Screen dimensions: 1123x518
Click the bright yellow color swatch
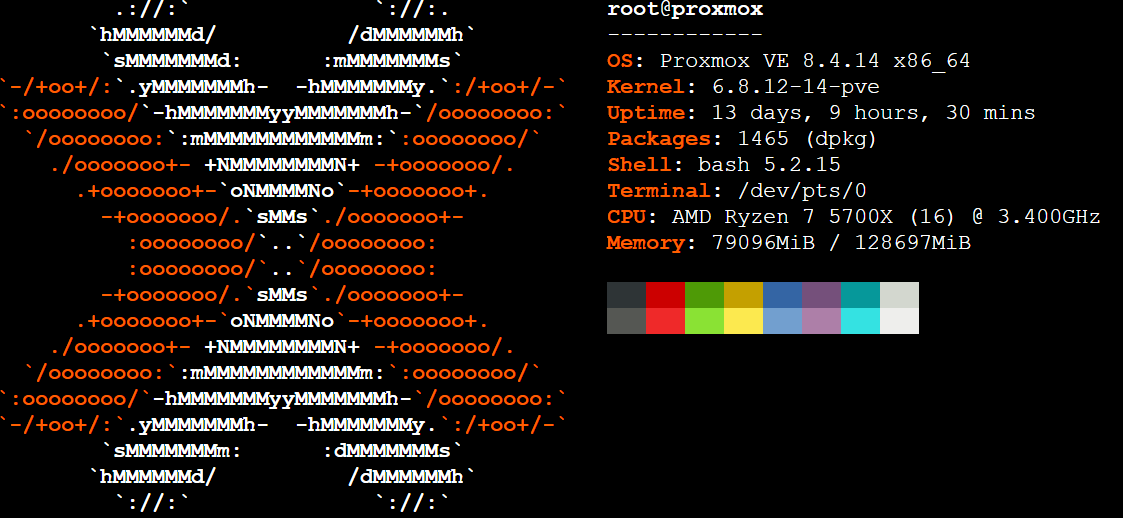point(743,320)
